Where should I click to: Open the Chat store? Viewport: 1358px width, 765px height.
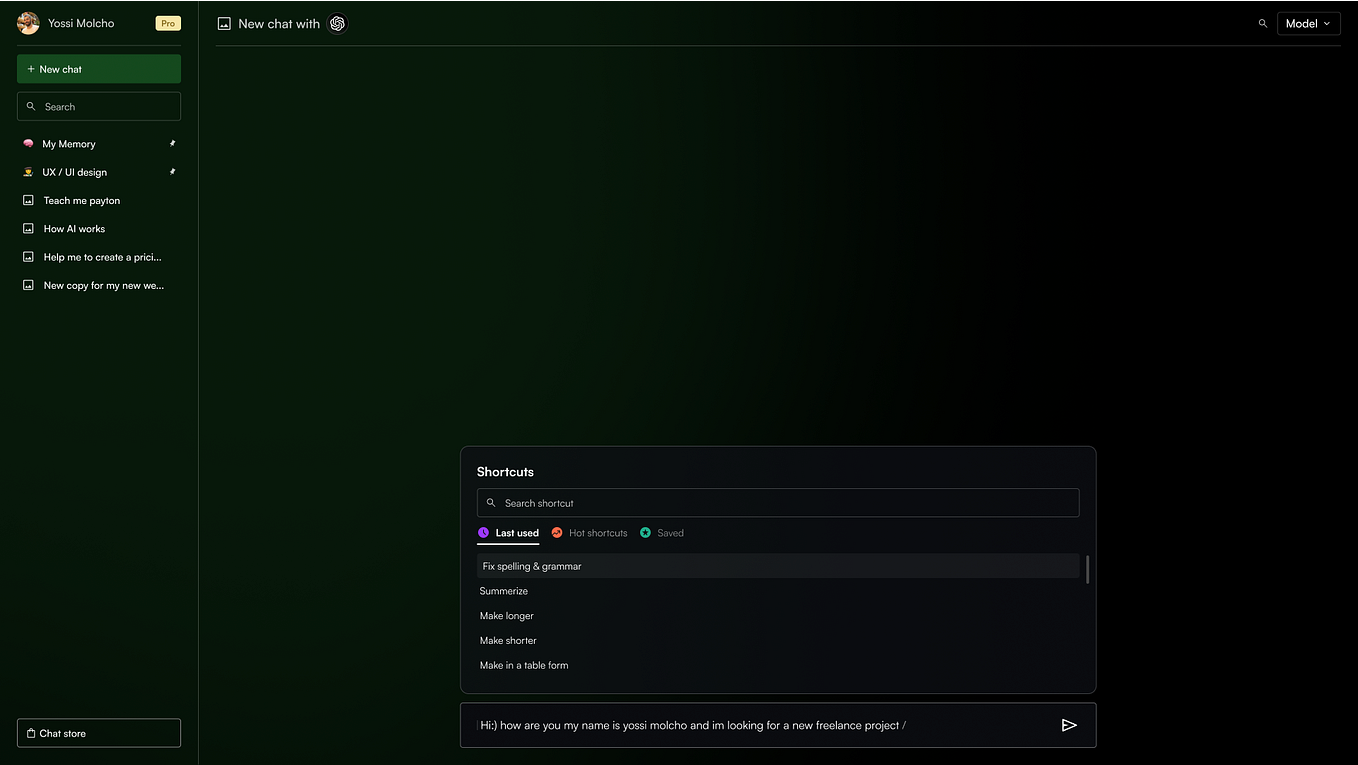tap(98, 733)
